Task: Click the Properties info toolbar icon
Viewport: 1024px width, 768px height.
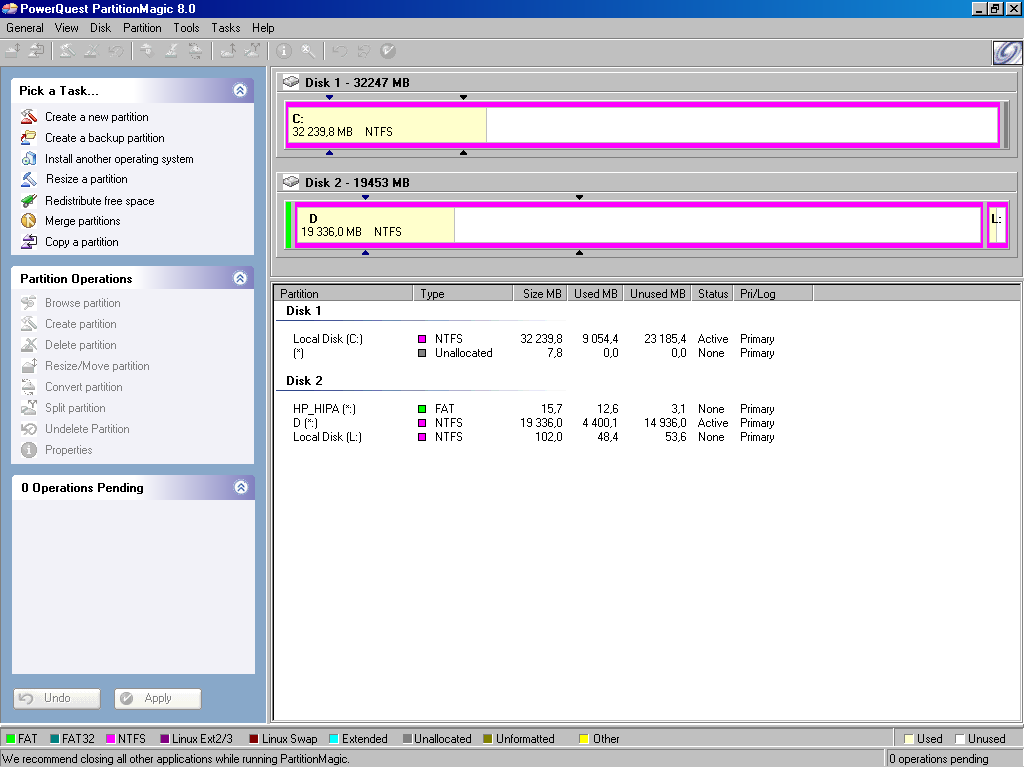Action: [x=283, y=51]
